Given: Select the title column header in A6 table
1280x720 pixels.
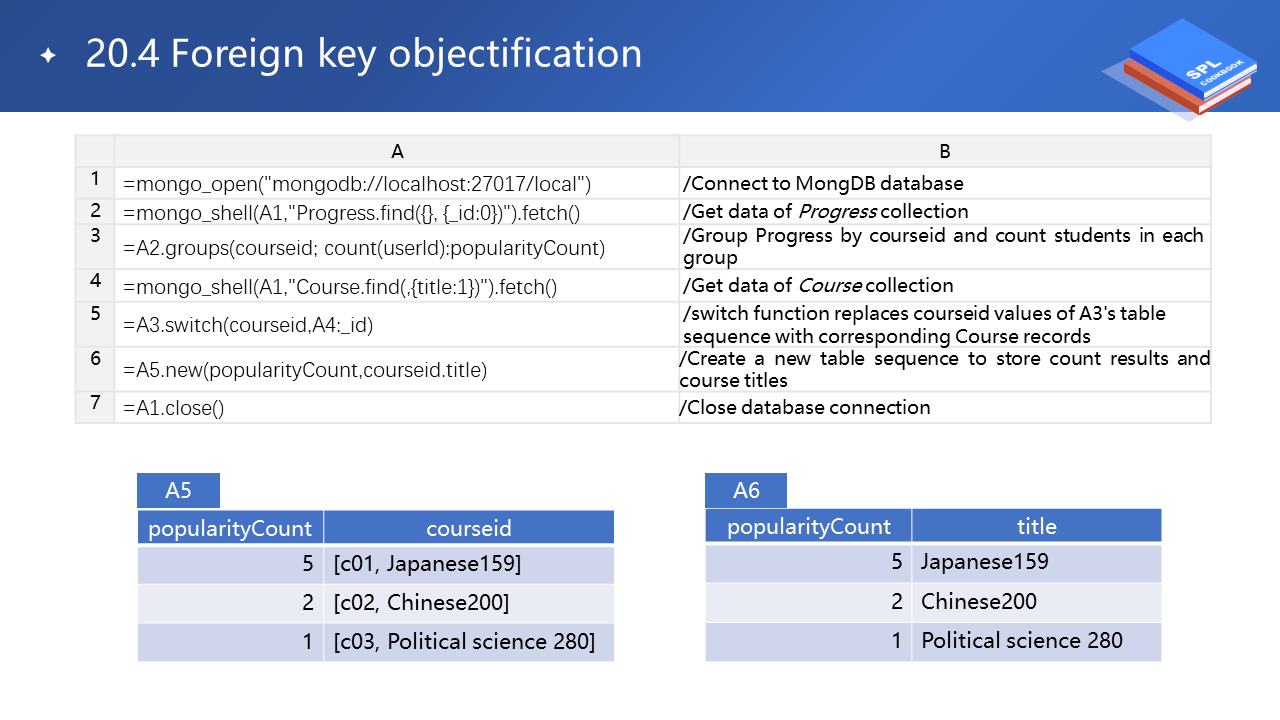Looking at the screenshot, I should point(1036,526).
